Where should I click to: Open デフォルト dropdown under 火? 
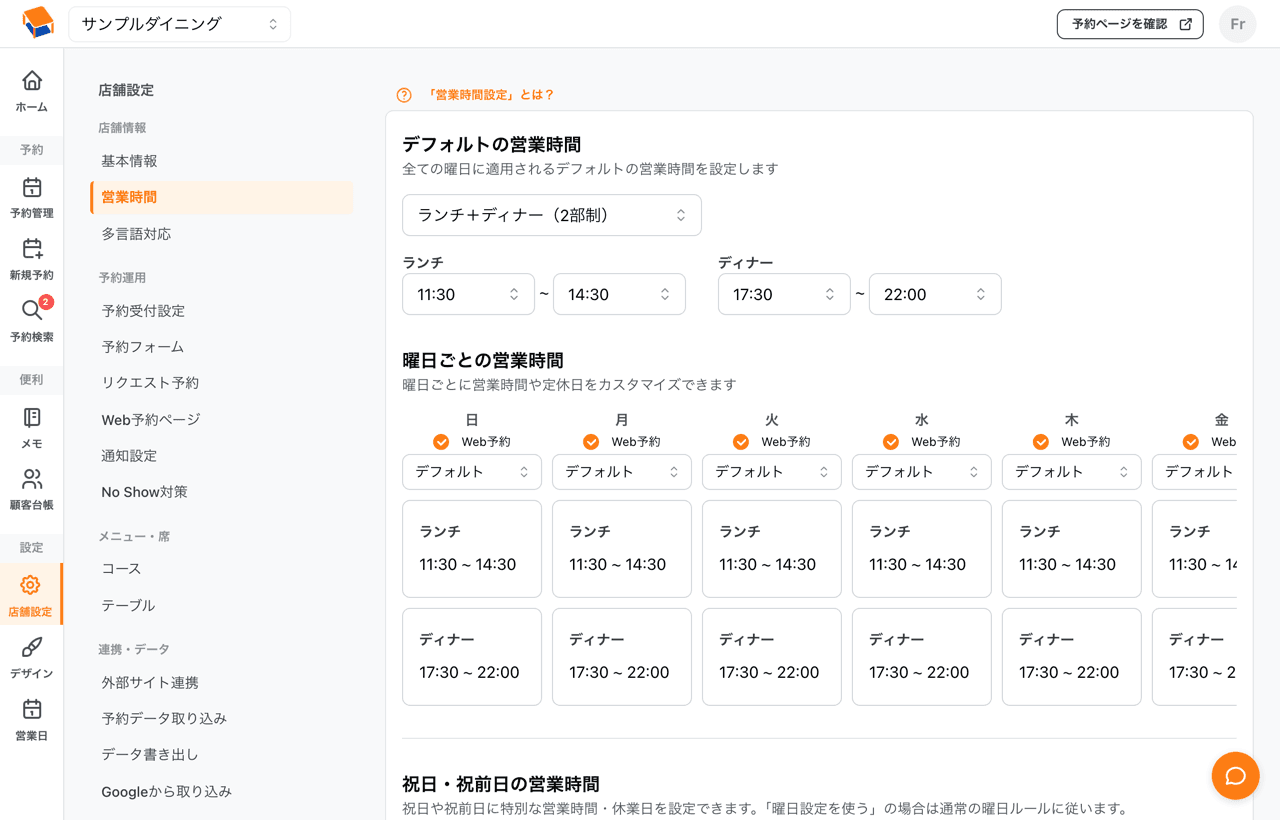[x=772, y=472]
